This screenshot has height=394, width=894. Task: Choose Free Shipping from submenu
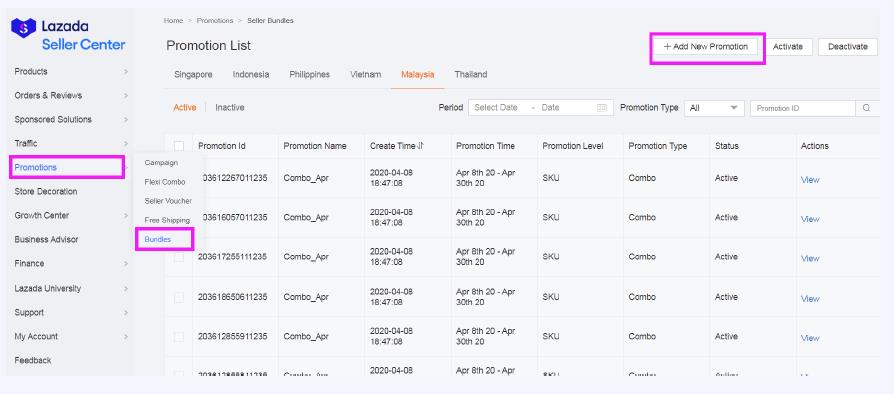(x=167, y=220)
